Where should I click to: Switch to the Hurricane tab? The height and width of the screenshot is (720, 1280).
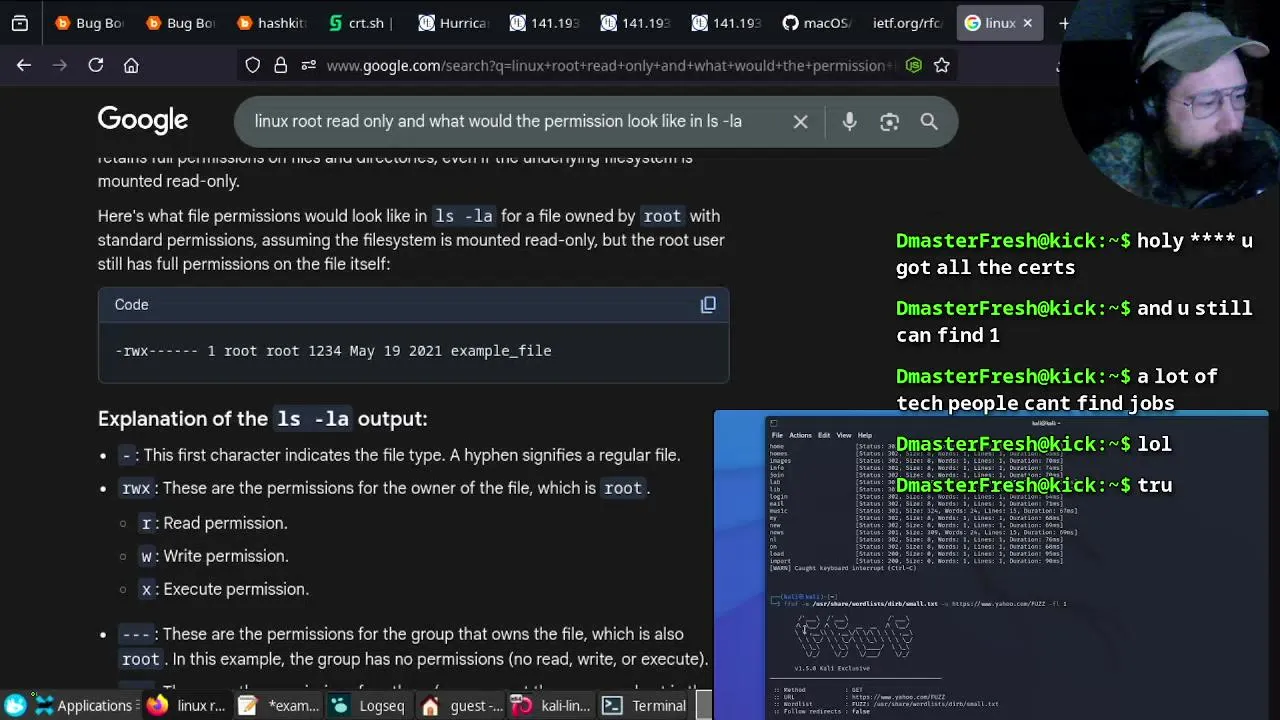point(453,23)
